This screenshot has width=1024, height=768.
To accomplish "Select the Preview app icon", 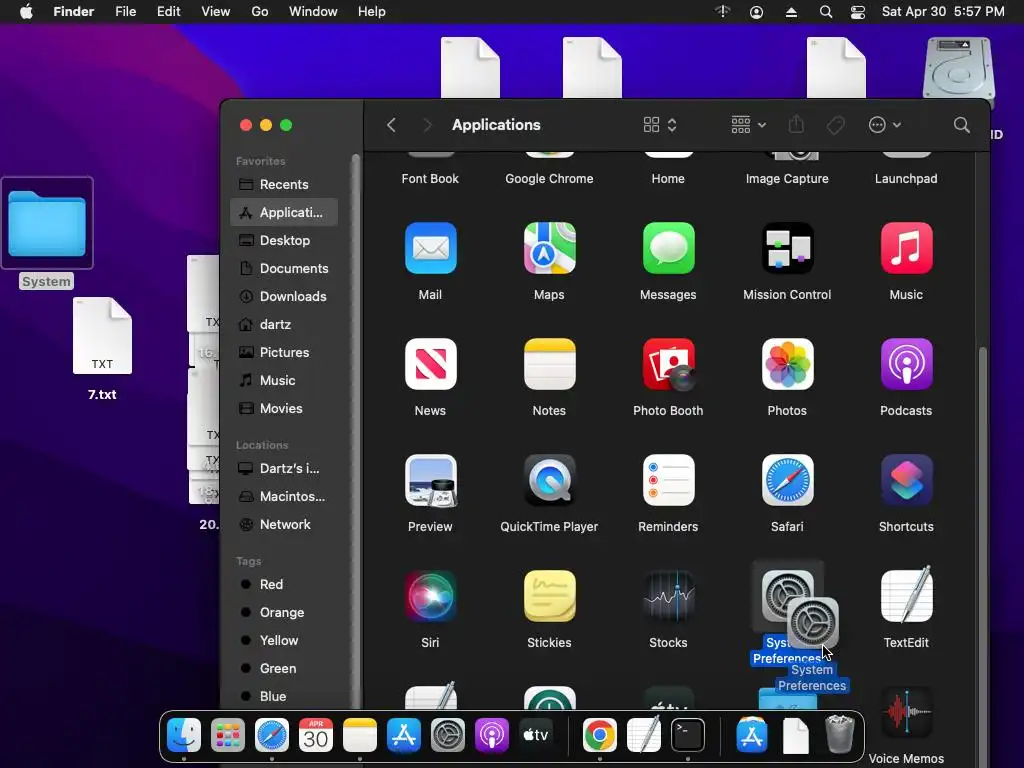I will [x=430, y=481].
